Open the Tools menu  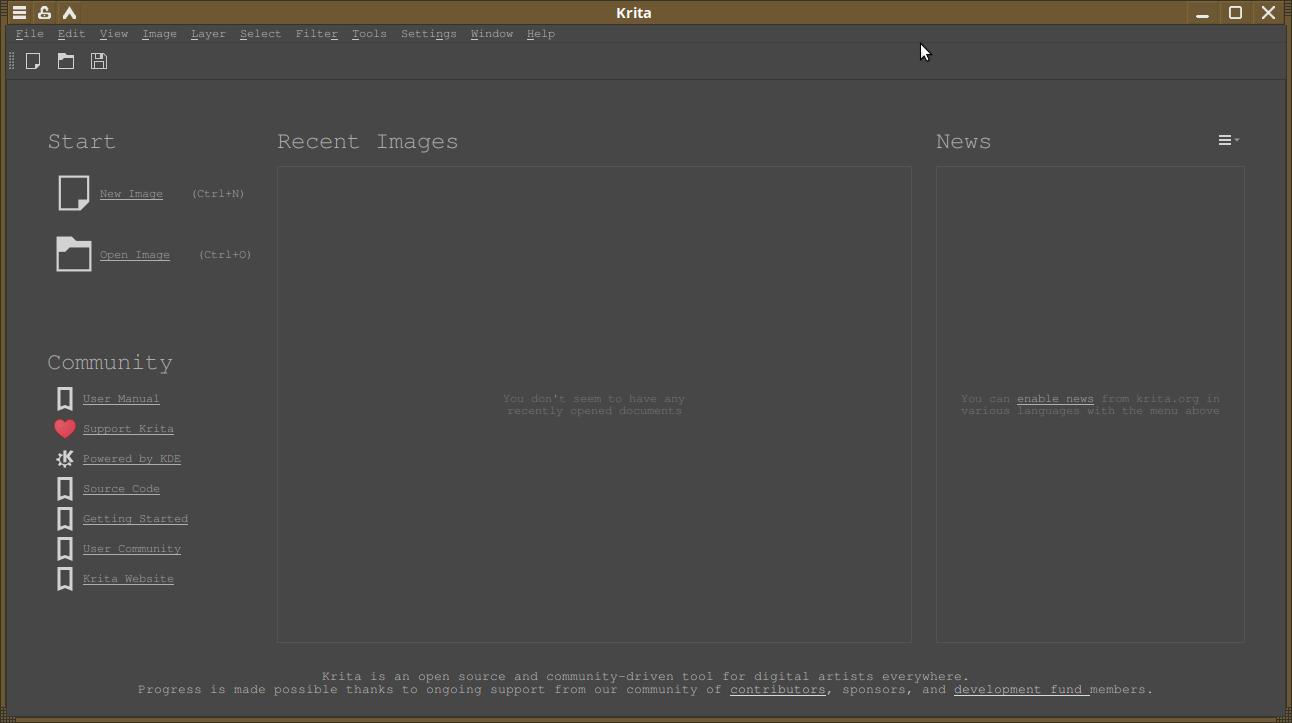click(369, 34)
